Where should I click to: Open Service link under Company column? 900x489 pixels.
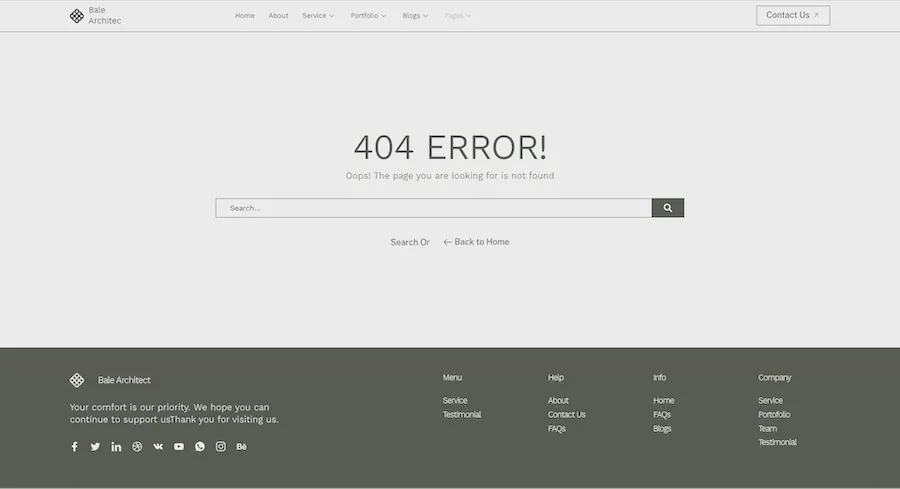coord(770,401)
